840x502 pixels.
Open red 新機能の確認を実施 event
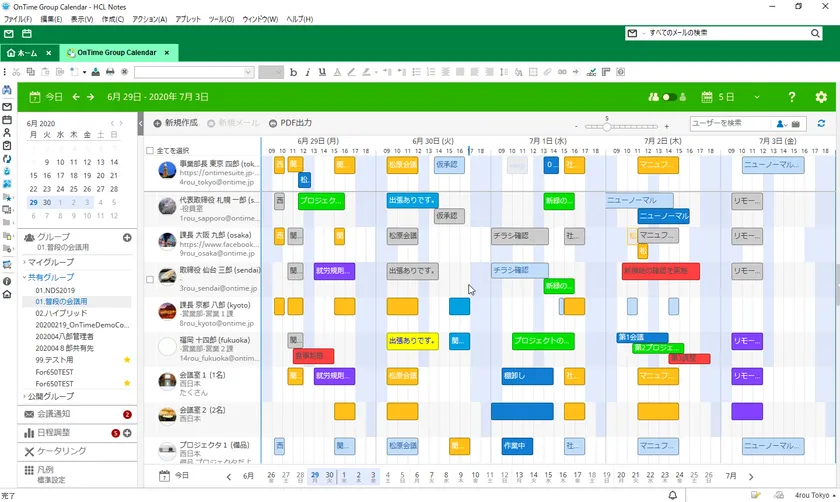tap(661, 271)
